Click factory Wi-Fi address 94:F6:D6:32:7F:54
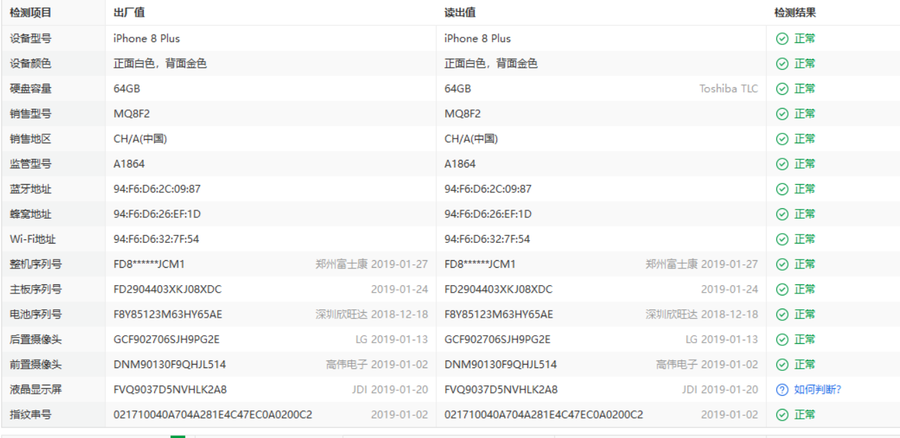 point(156,239)
